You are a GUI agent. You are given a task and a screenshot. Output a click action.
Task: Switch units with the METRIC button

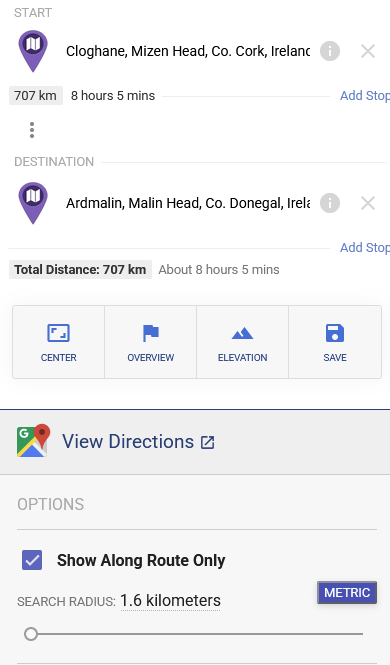coord(347,592)
